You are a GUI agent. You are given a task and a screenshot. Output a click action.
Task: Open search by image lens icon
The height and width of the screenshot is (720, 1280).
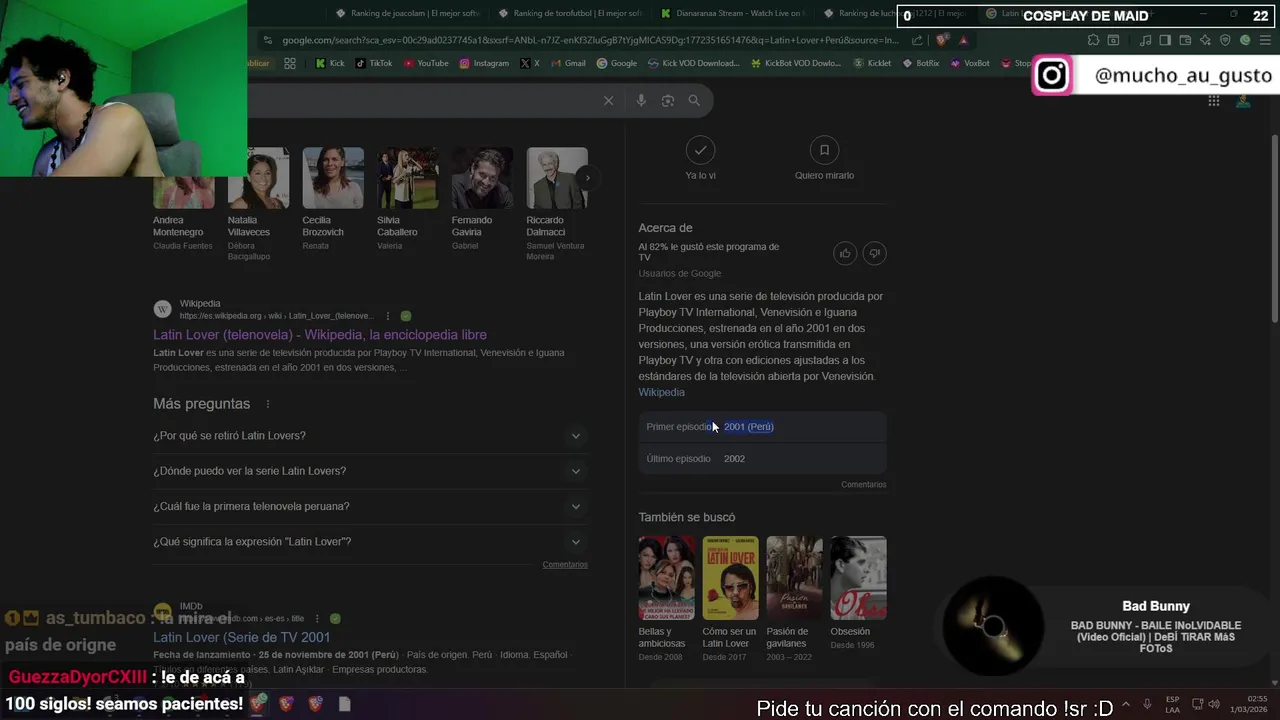(668, 100)
